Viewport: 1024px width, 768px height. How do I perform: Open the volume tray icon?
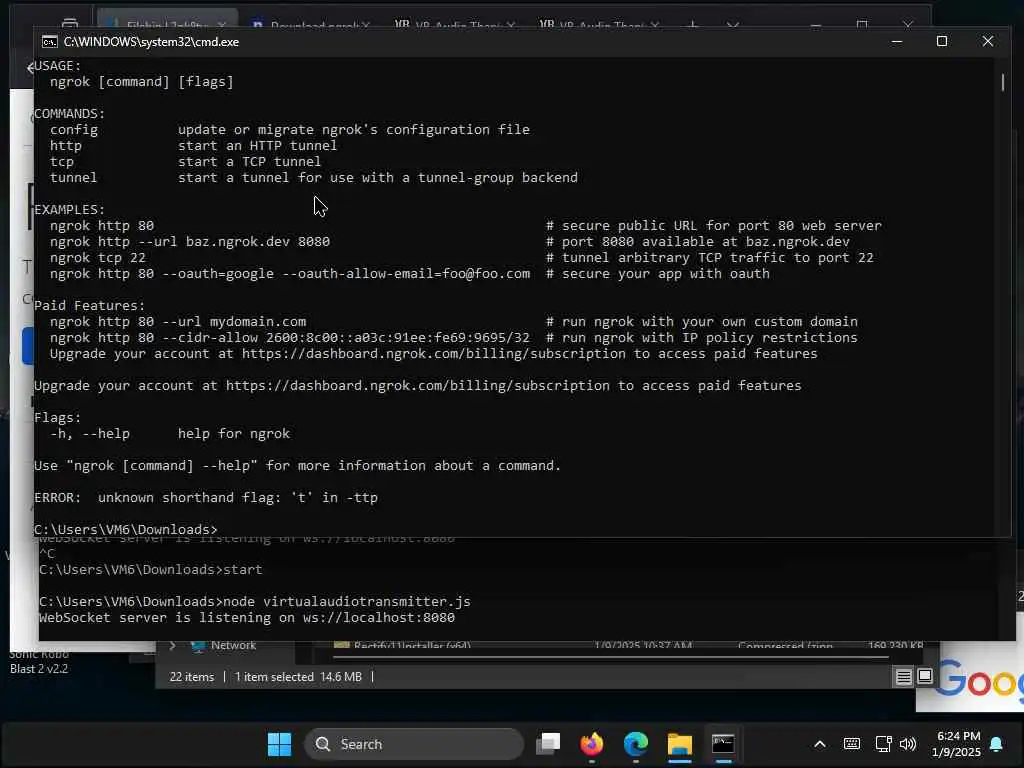[908, 744]
